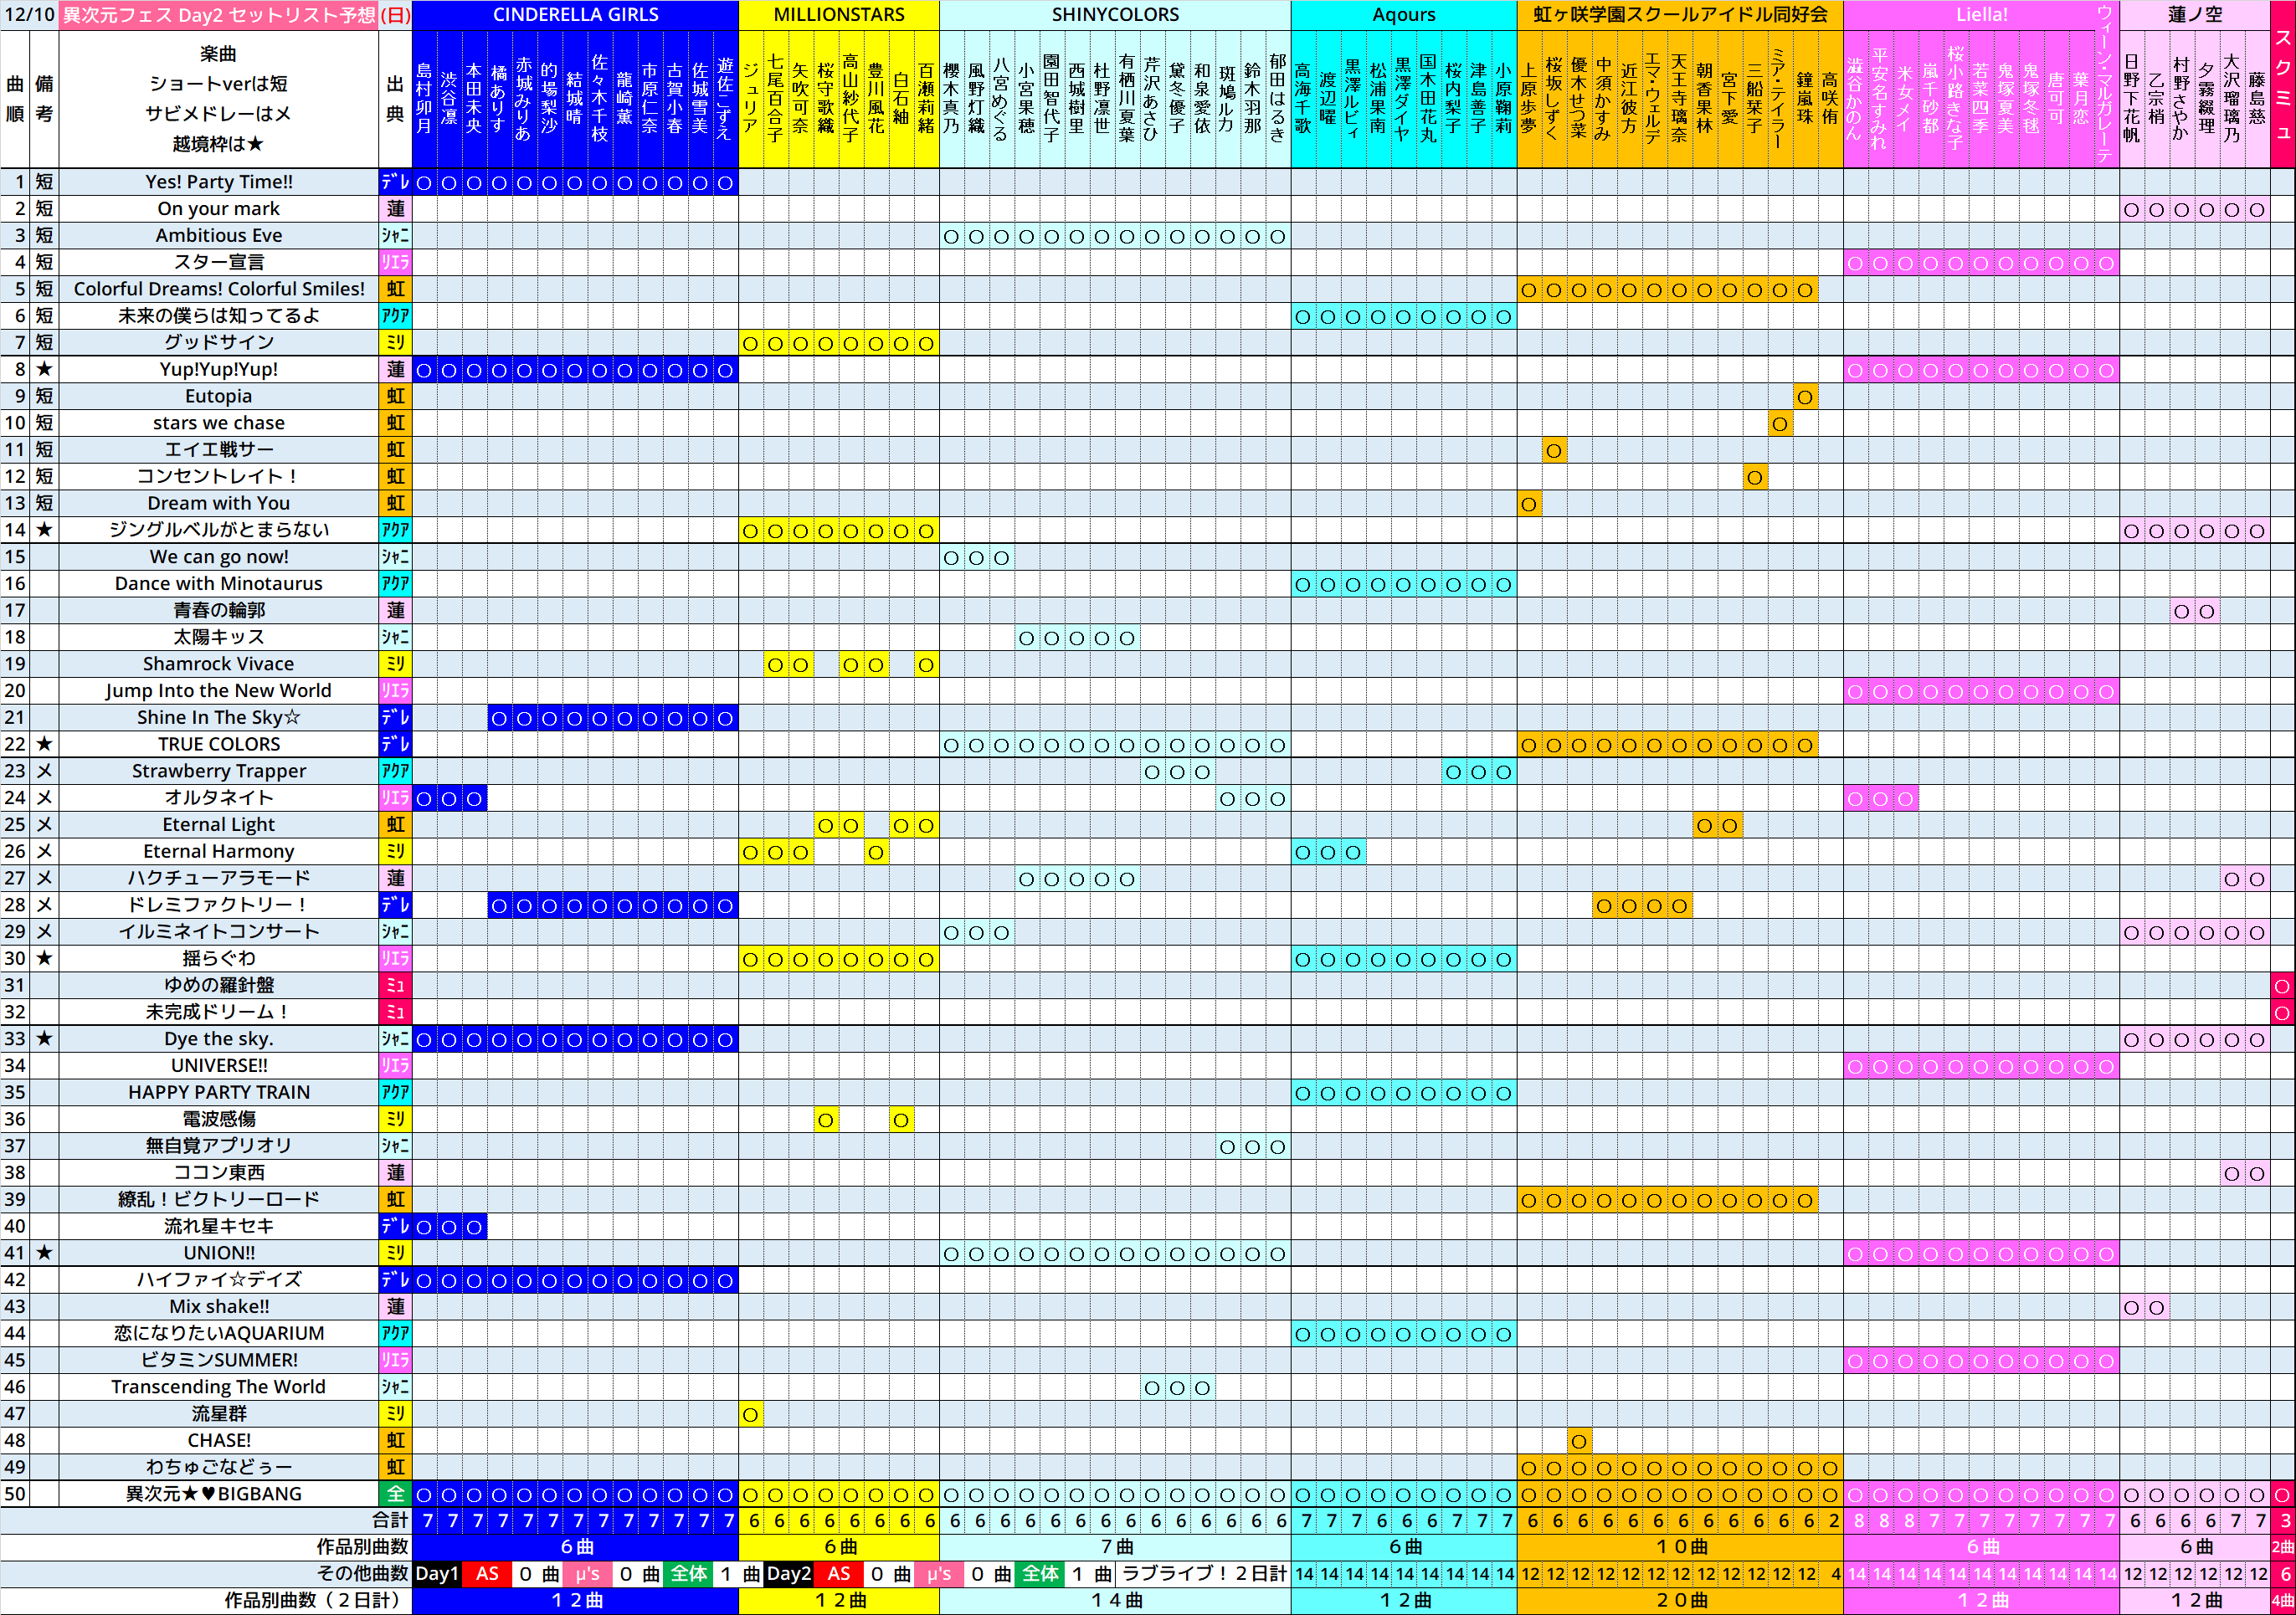Select the ドレミファクトリー！ song cell
The height and width of the screenshot is (1615, 2296).
click(219, 905)
